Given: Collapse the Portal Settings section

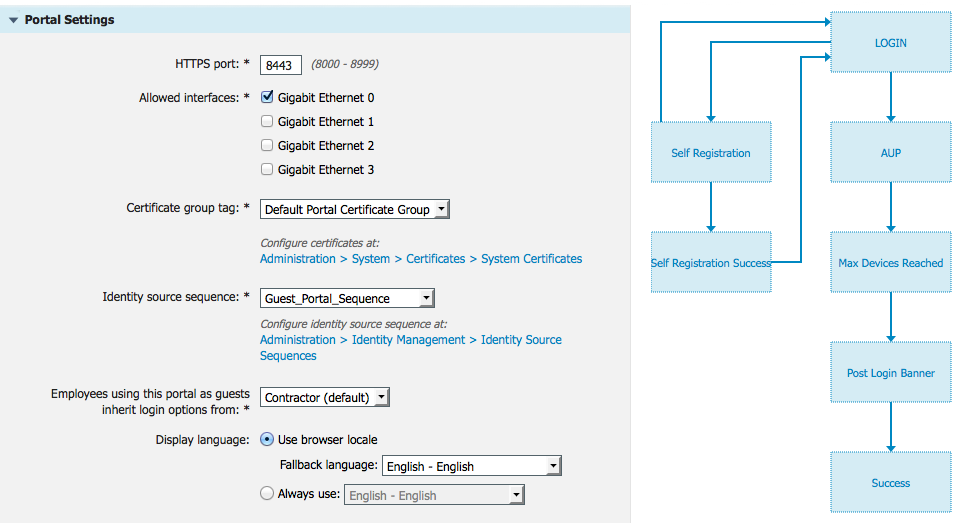Looking at the screenshot, I should point(14,20).
